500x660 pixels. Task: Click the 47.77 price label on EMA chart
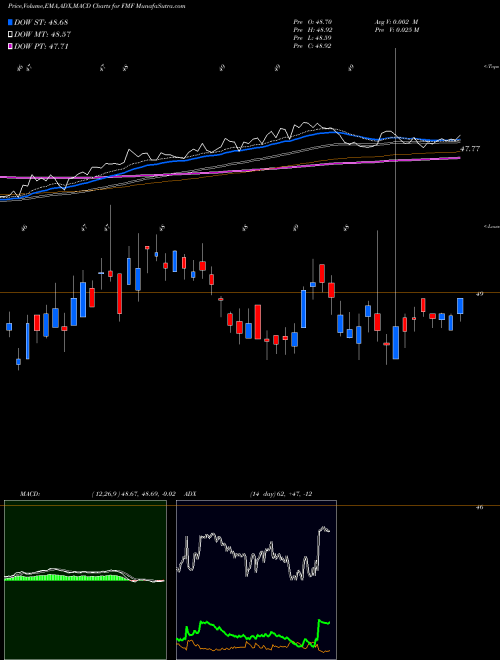pos(470,149)
